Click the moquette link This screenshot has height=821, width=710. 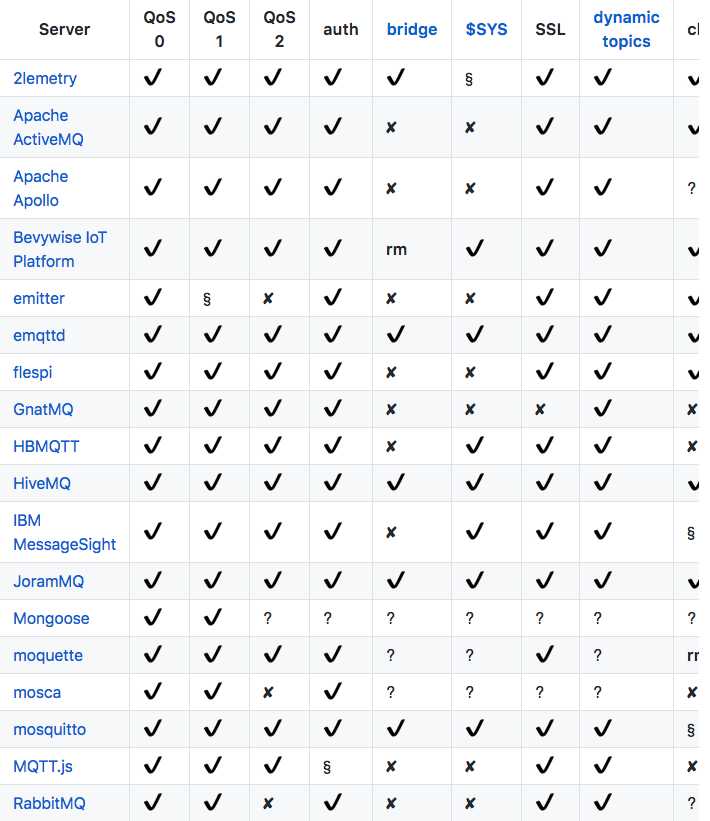click(x=48, y=655)
